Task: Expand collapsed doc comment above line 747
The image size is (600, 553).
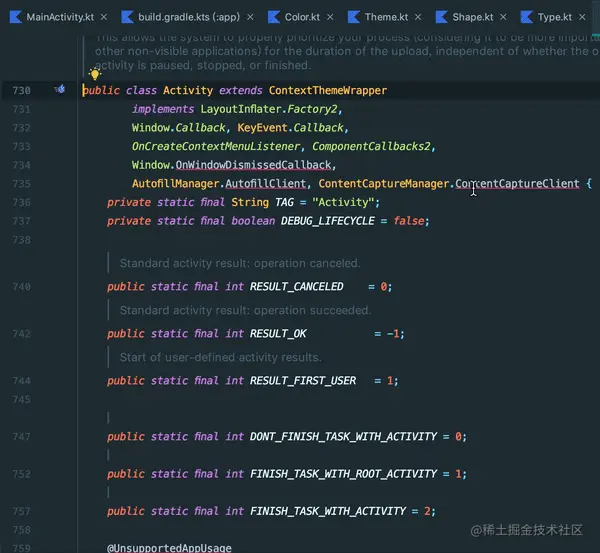Action: 108,418
